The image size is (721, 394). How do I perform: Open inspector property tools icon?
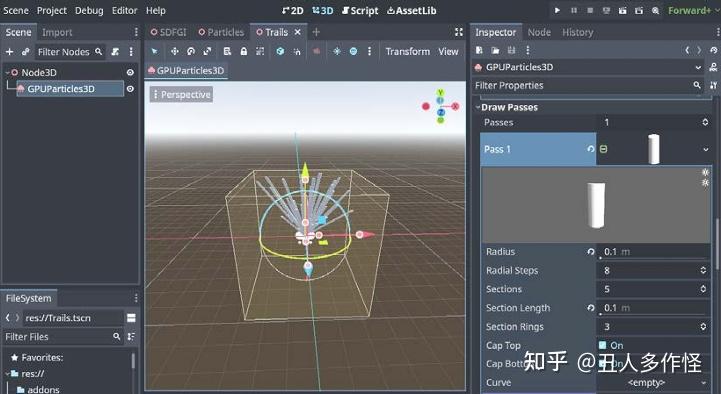[713, 85]
